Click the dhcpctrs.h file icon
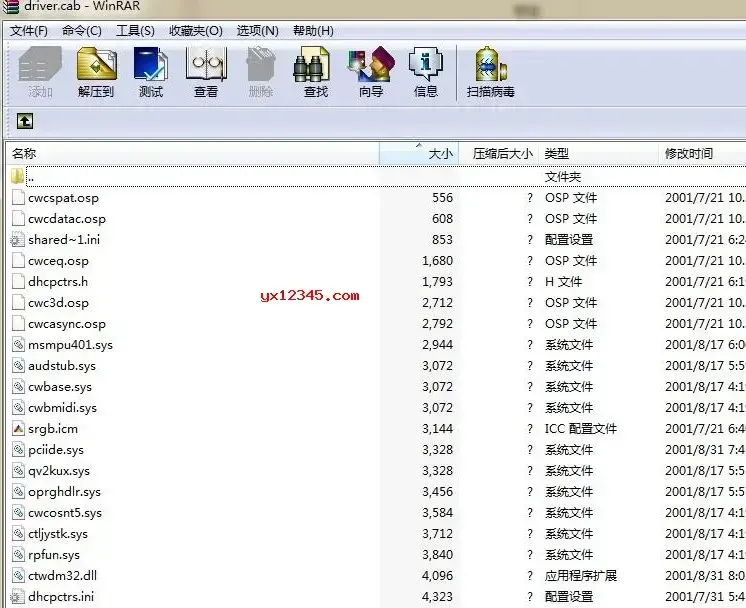Screen dimensions: 746x608 (x=18, y=282)
